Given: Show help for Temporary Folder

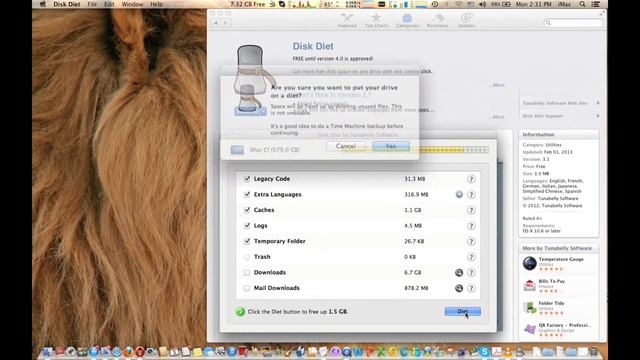Looking at the screenshot, I should coord(471,241).
